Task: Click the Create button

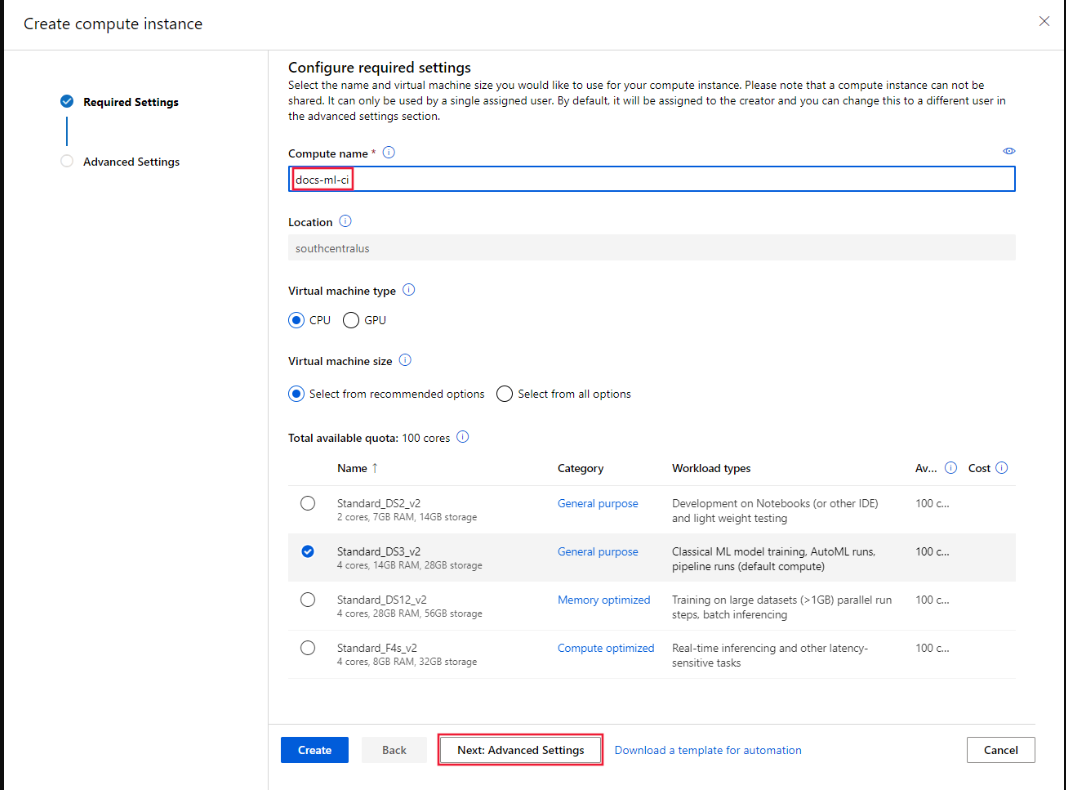Action: click(x=315, y=750)
